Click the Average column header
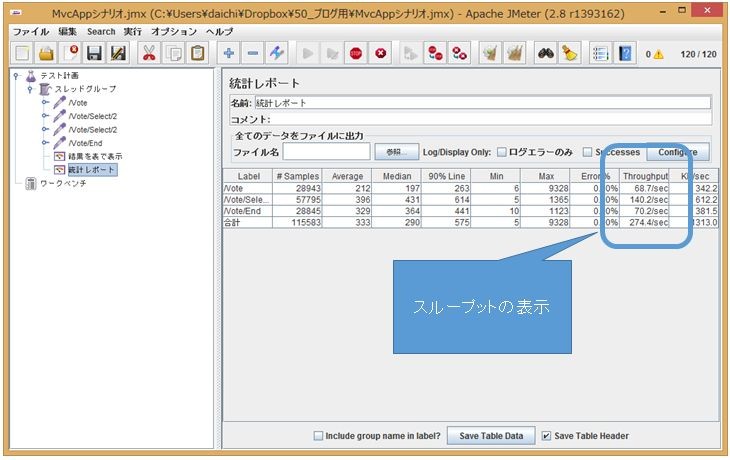Image resolution: width=730 pixels, height=460 pixels. pyautogui.click(x=347, y=176)
